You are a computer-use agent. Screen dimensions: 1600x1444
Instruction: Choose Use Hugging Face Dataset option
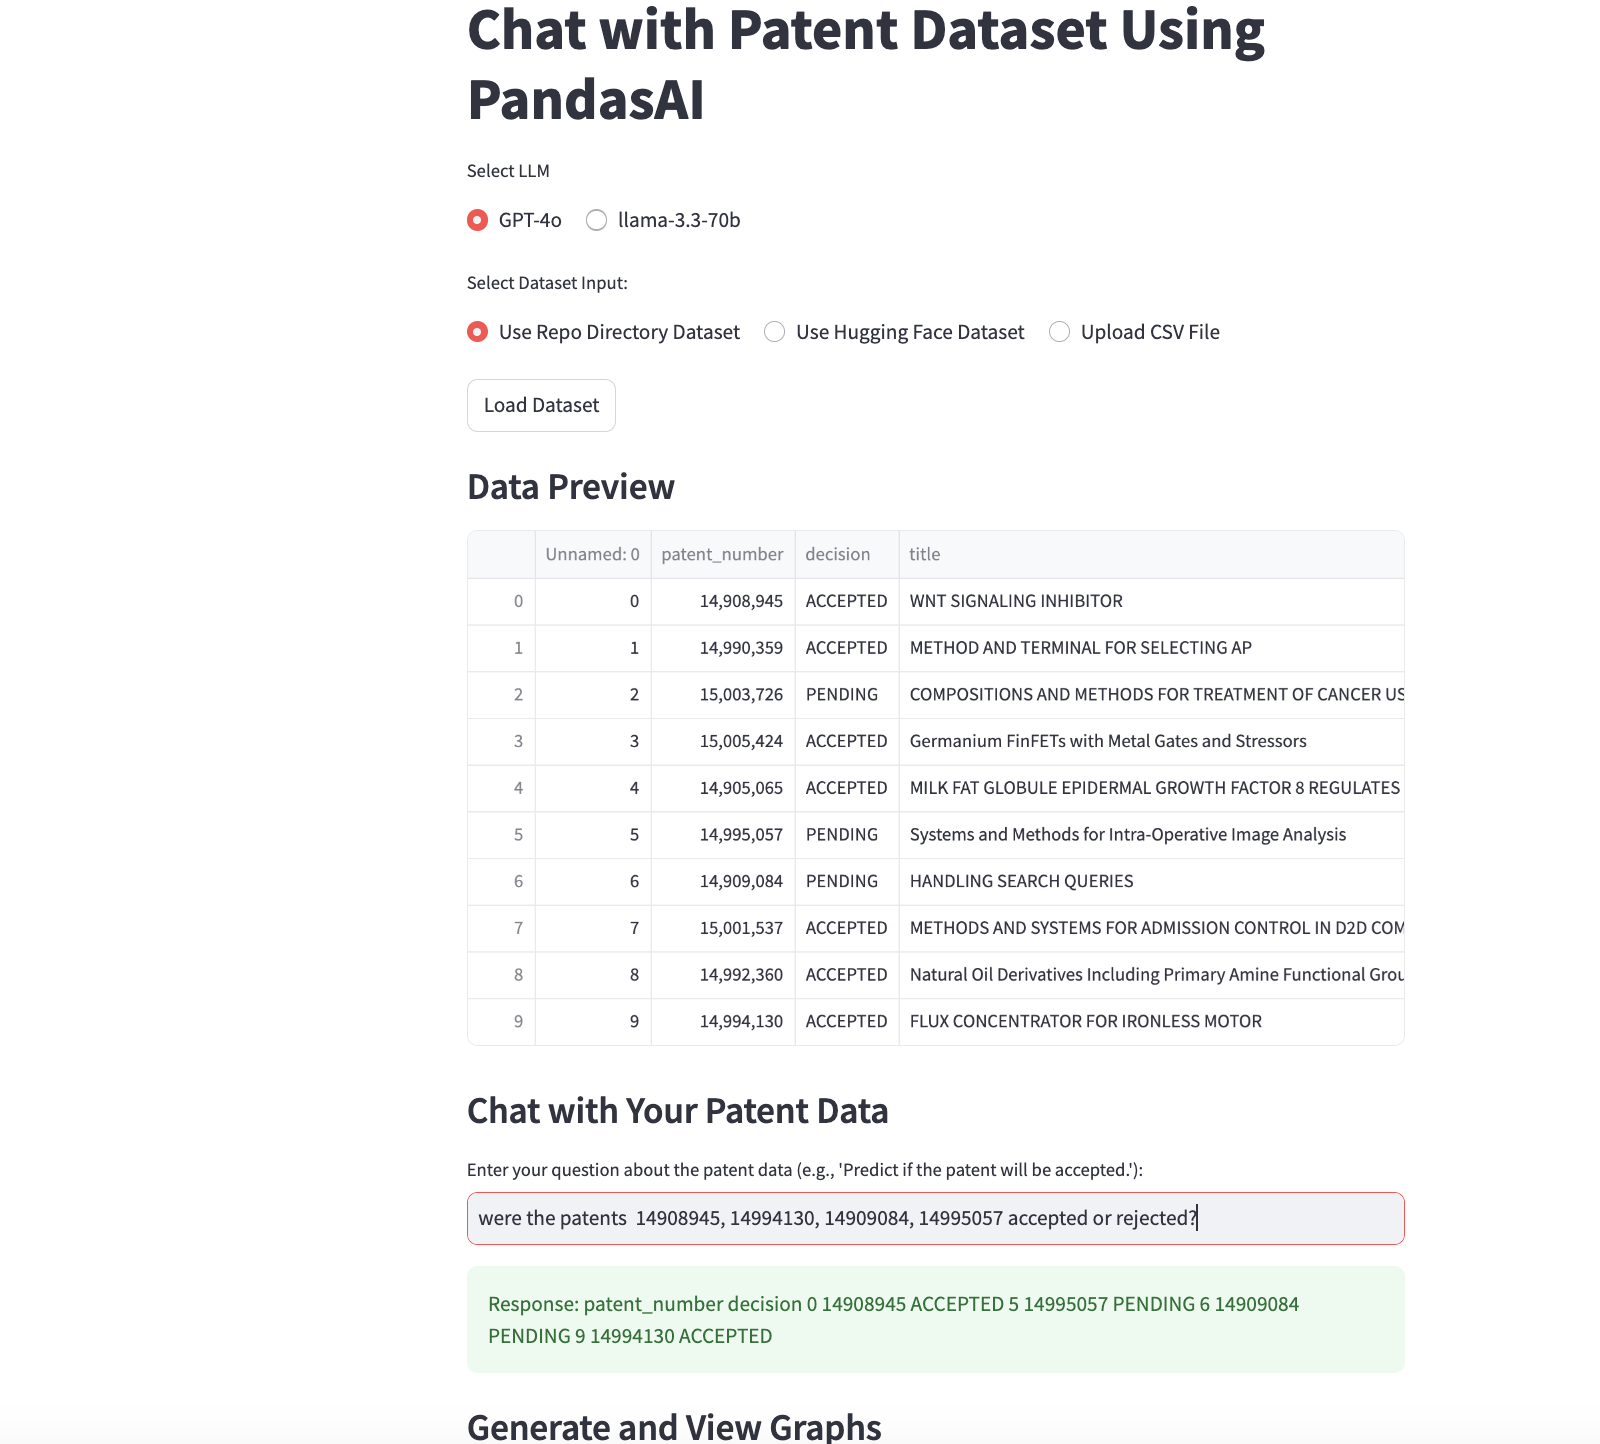tap(894, 332)
